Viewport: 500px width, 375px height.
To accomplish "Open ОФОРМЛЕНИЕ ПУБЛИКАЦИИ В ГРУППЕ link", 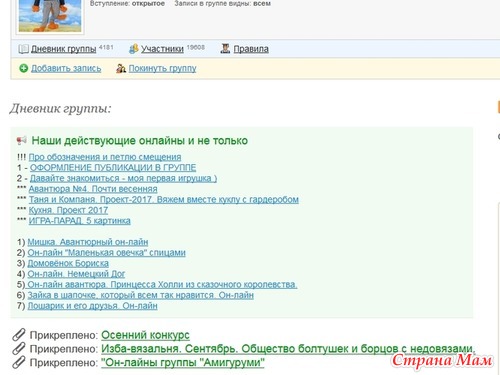I will tap(113, 167).
